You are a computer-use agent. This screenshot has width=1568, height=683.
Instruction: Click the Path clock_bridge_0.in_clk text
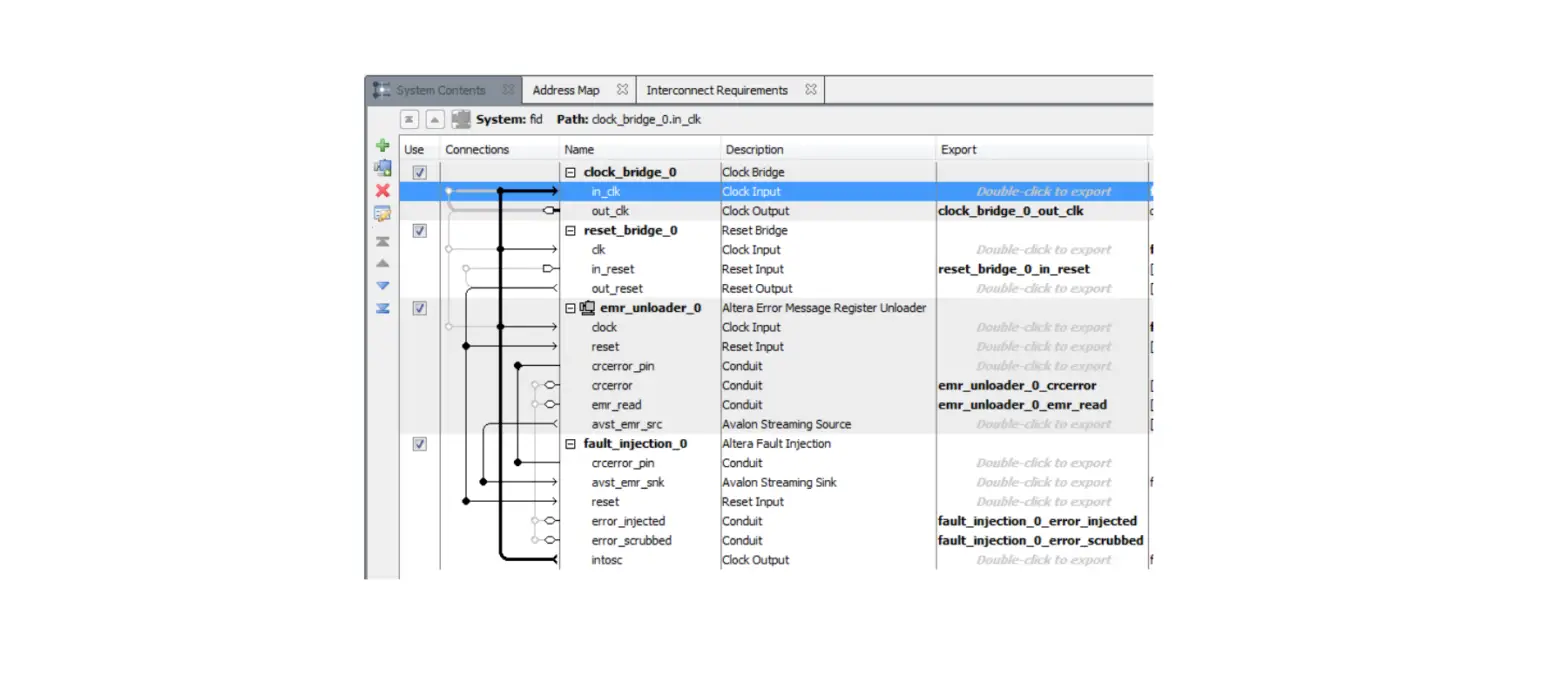pos(629,119)
